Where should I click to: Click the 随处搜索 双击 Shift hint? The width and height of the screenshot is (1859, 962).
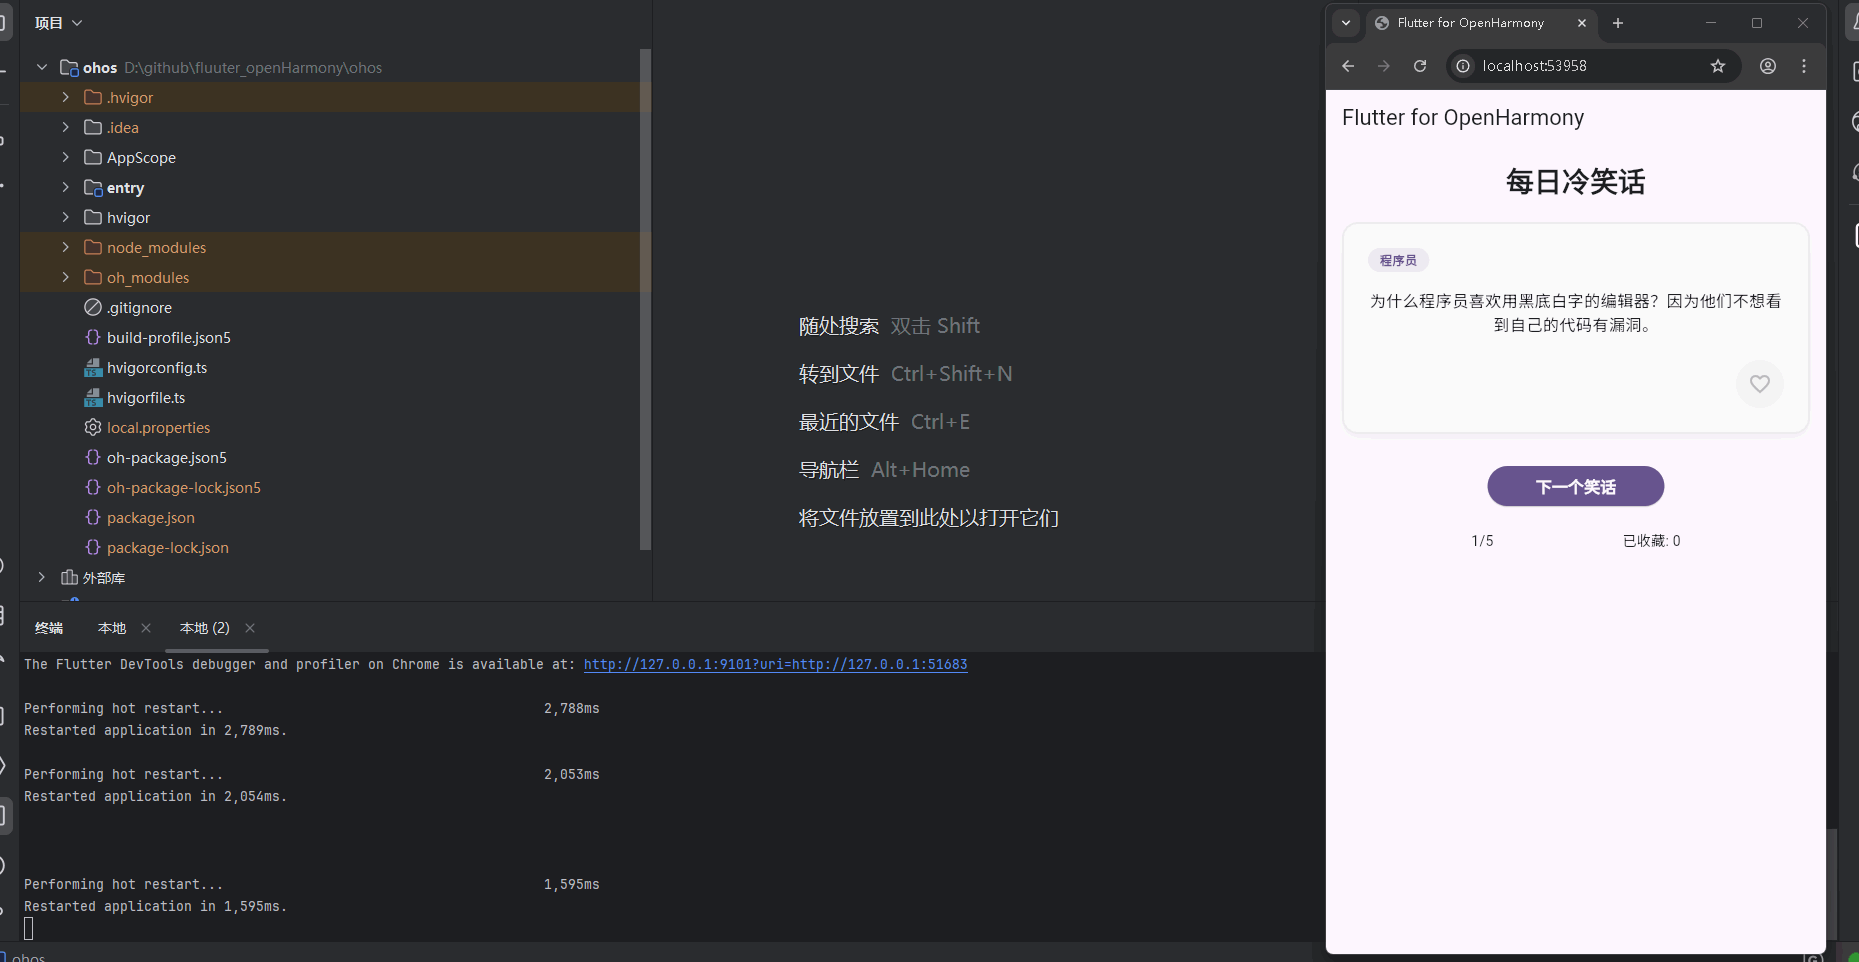click(x=889, y=326)
